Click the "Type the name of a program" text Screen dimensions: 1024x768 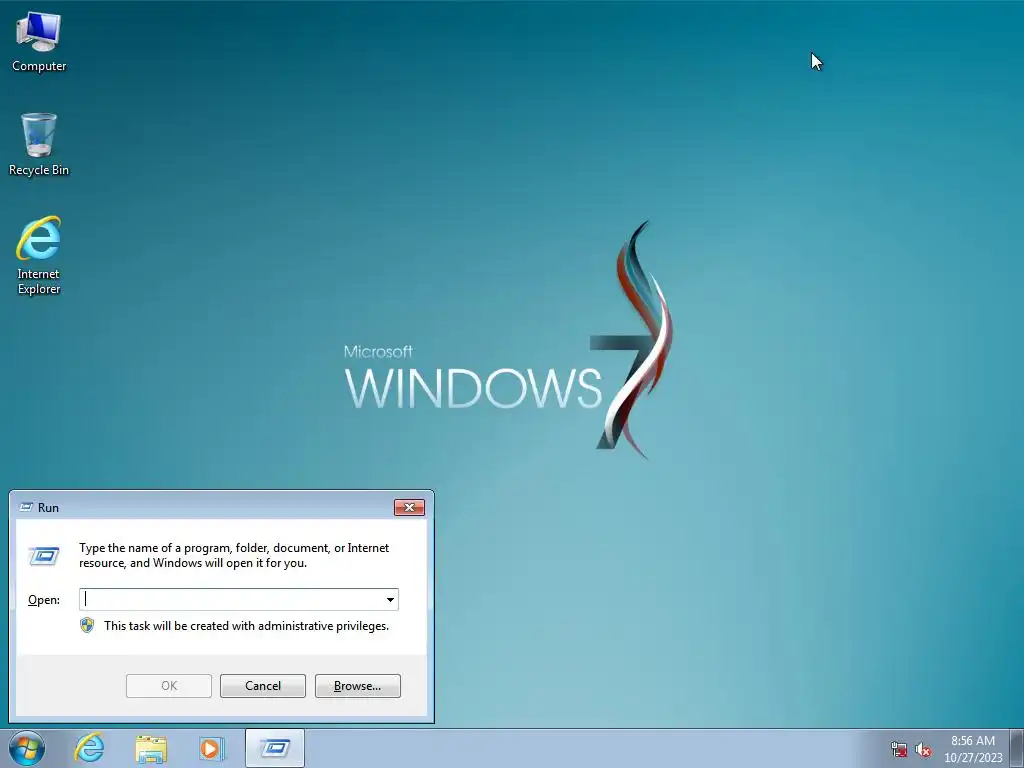click(x=234, y=555)
